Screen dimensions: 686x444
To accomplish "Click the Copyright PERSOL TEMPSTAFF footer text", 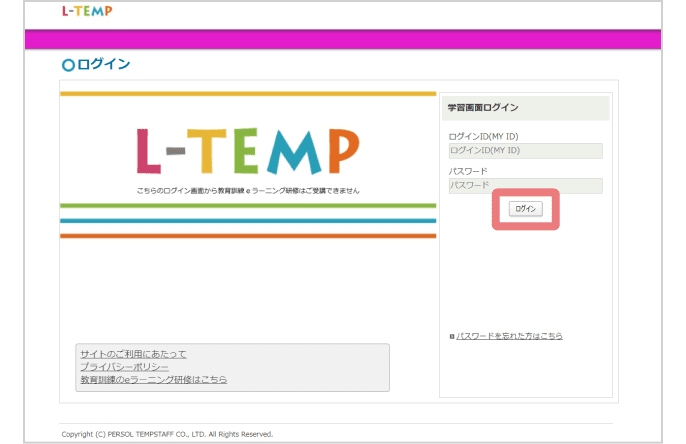I will (167, 434).
